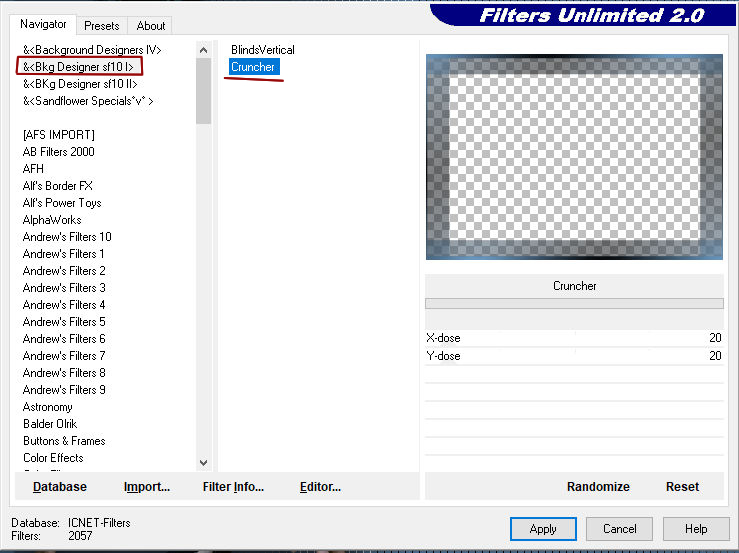Select AlphaWorks category
The width and height of the screenshot is (739, 553).
click(x=52, y=220)
